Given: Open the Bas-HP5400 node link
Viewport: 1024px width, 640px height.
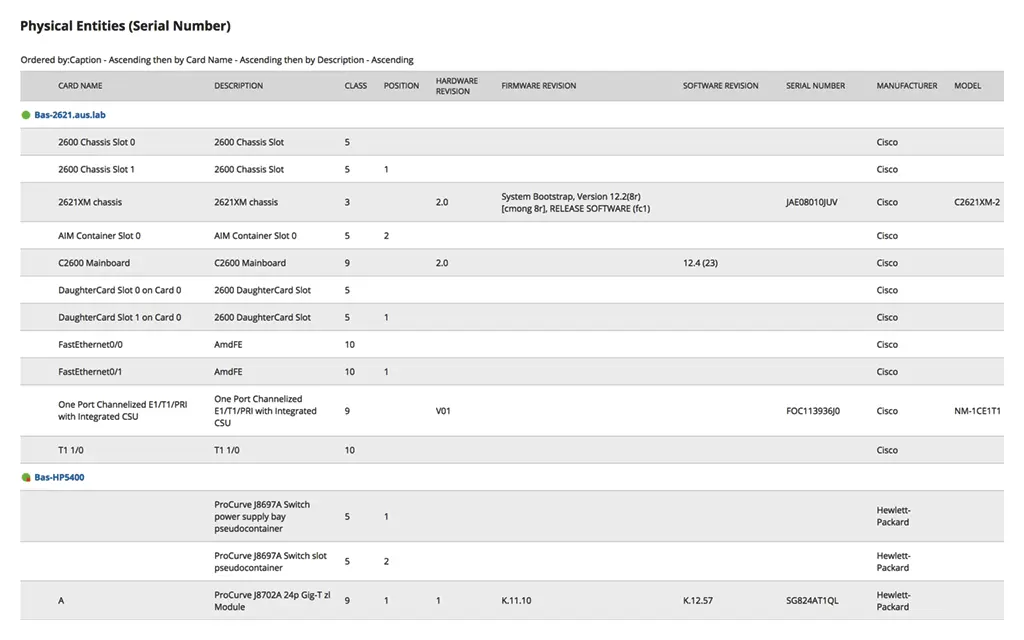Looking at the screenshot, I should pyautogui.click(x=59, y=477).
